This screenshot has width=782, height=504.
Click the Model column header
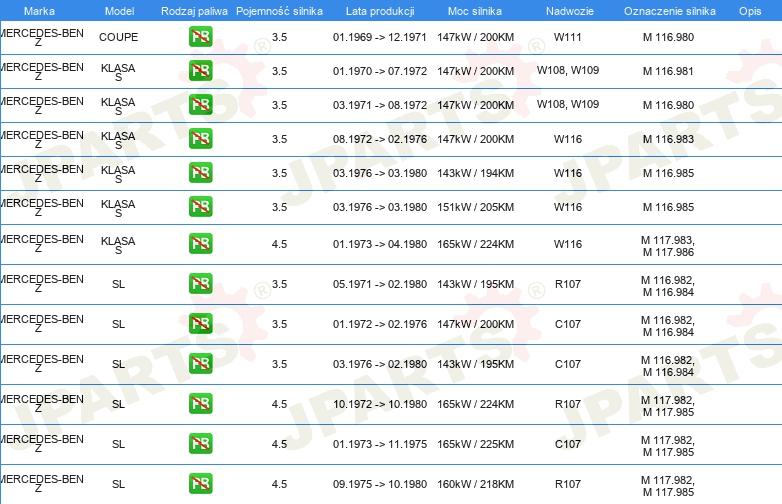coord(119,11)
